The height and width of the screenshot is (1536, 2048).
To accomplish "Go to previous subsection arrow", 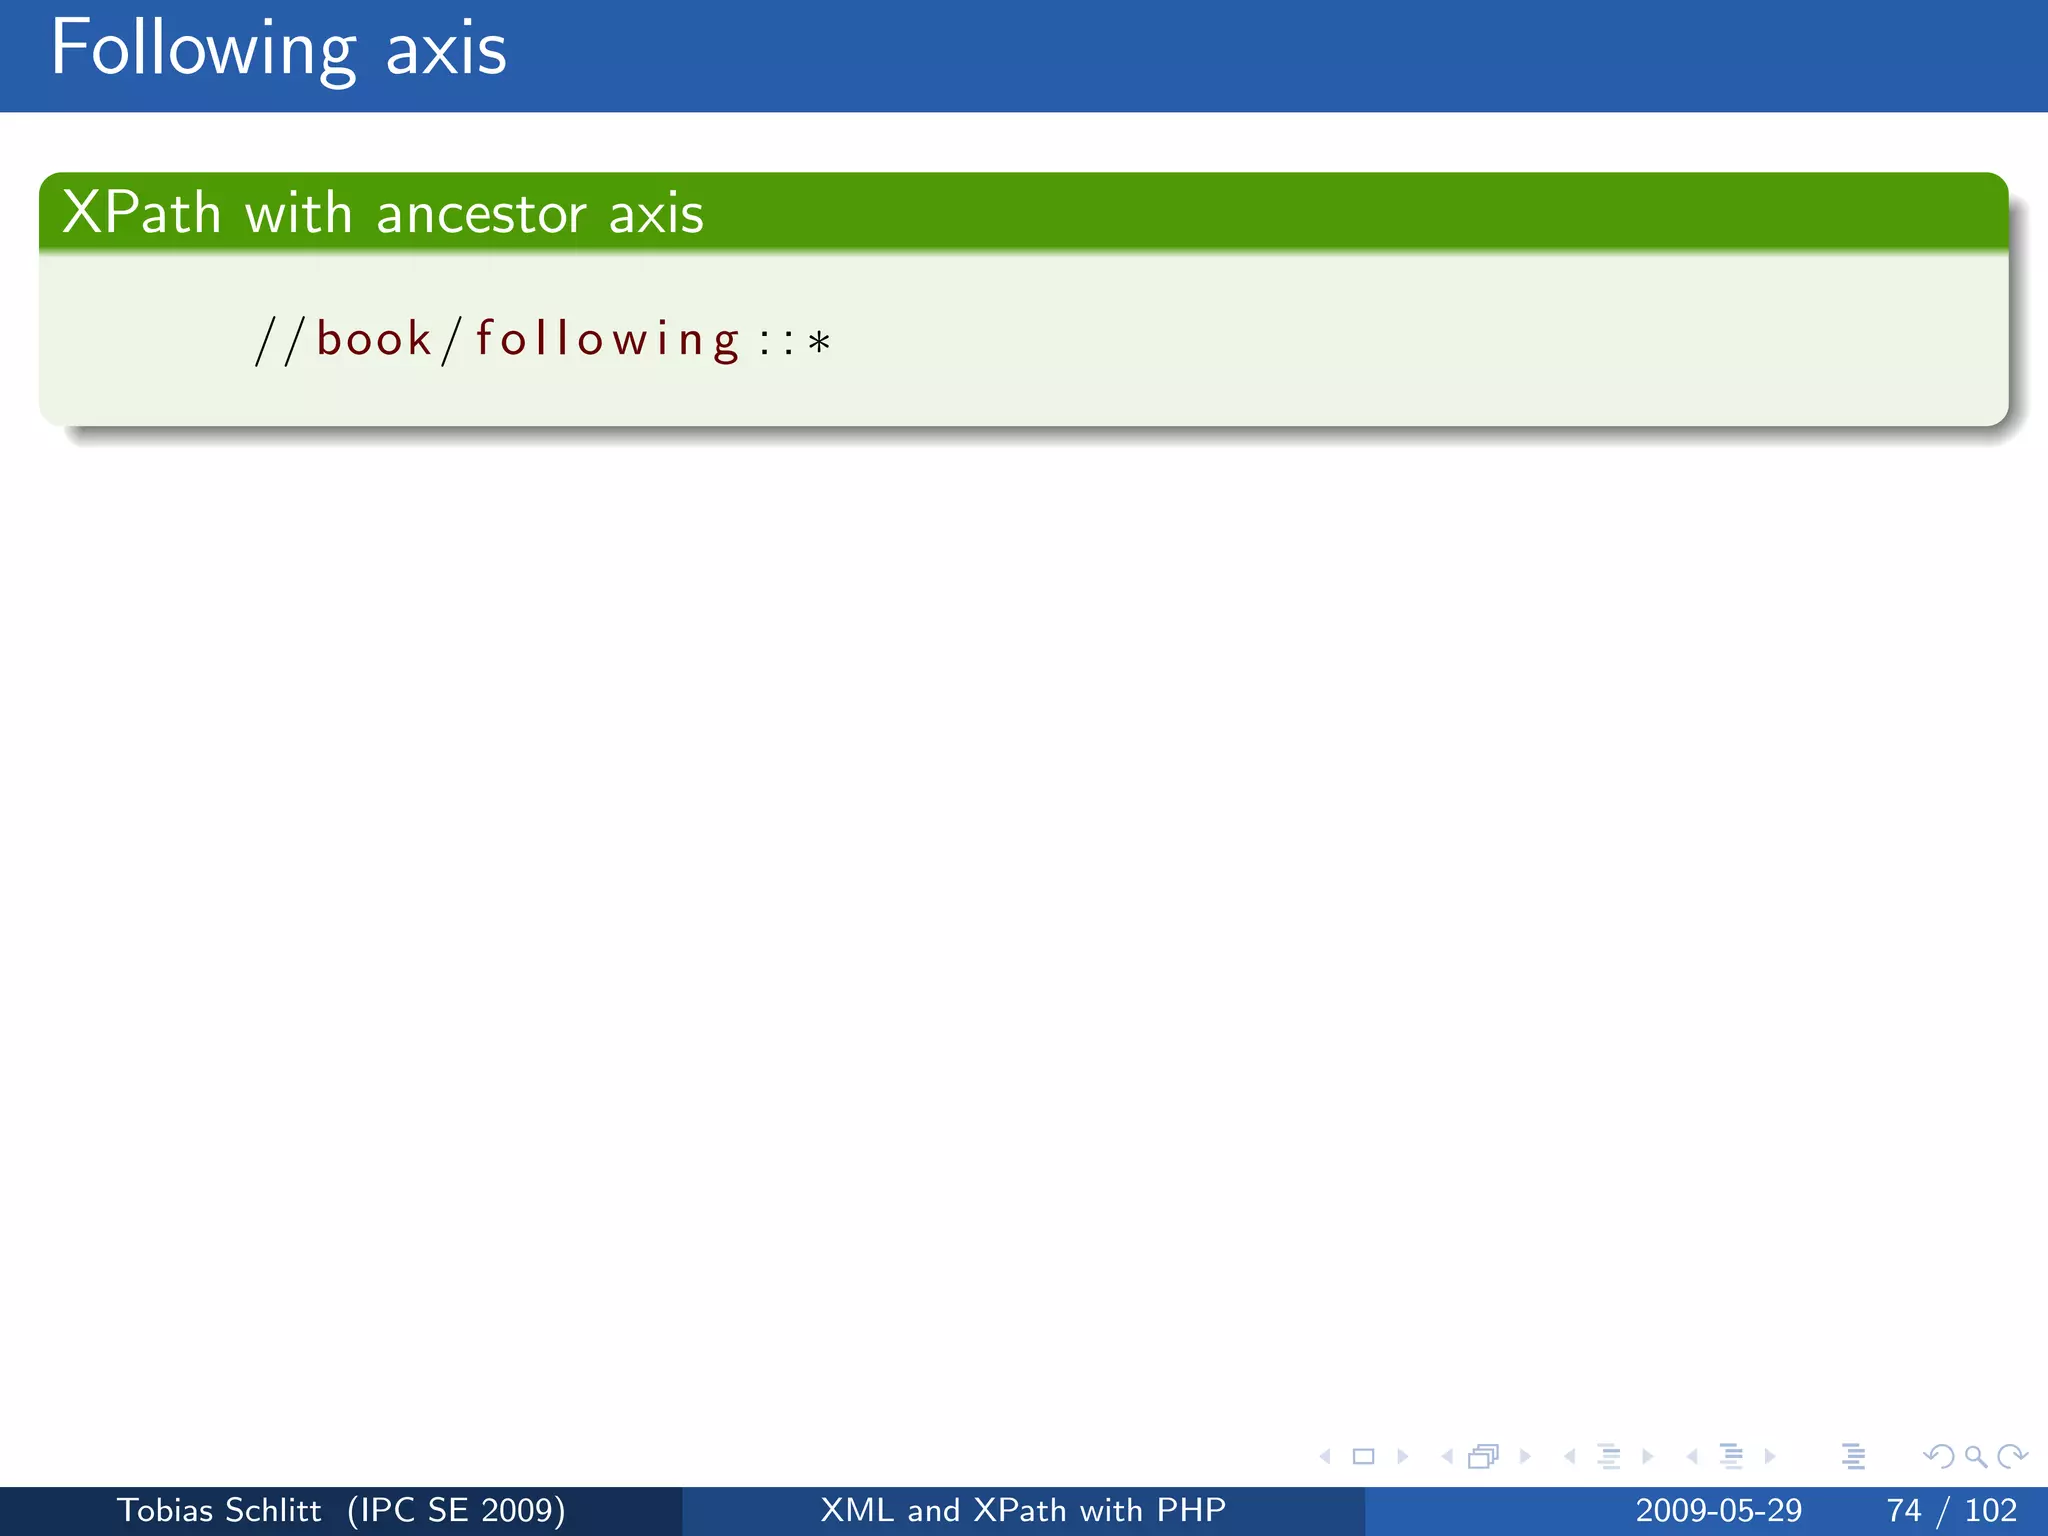I will click(x=1569, y=1457).
